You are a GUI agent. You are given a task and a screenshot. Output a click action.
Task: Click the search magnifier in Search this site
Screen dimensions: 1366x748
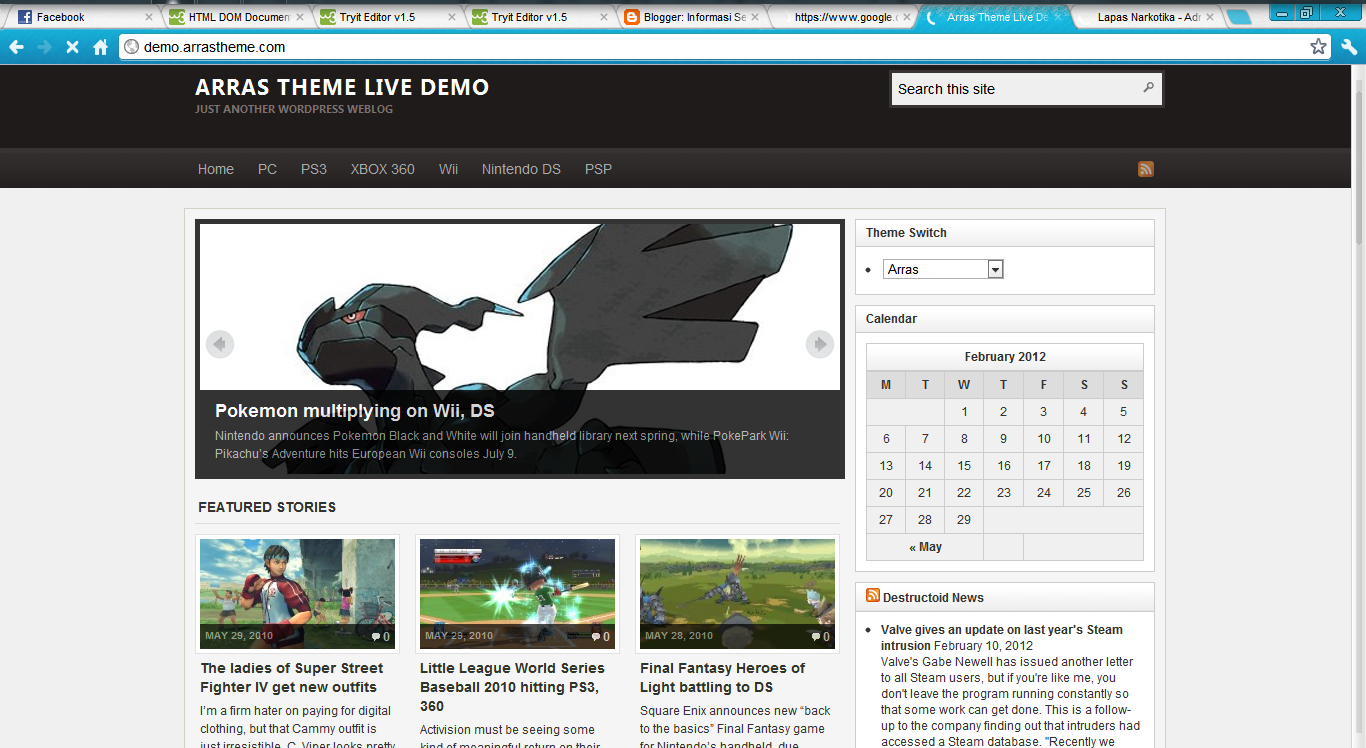pyautogui.click(x=1147, y=88)
